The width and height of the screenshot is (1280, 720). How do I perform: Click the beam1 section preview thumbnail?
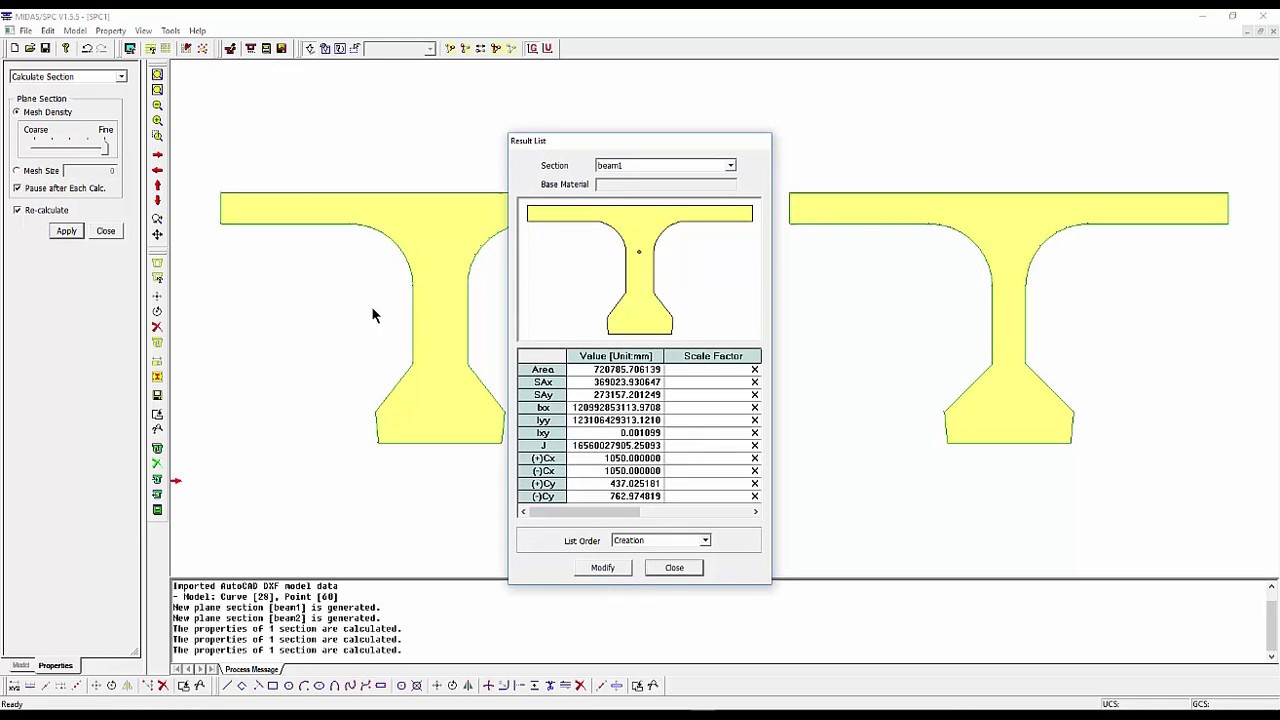pyautogui.click(x=639, y=270)
